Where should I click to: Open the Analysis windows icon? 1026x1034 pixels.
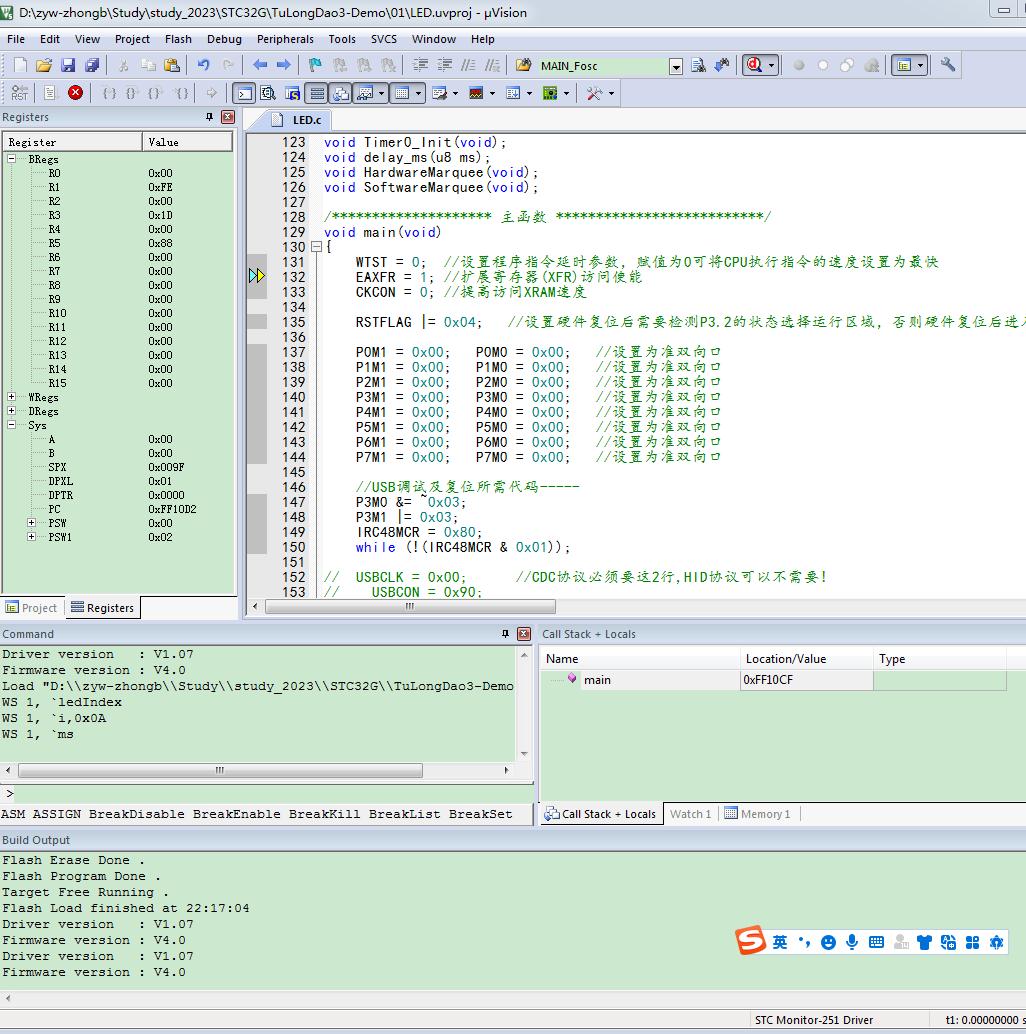coord(476,94)
